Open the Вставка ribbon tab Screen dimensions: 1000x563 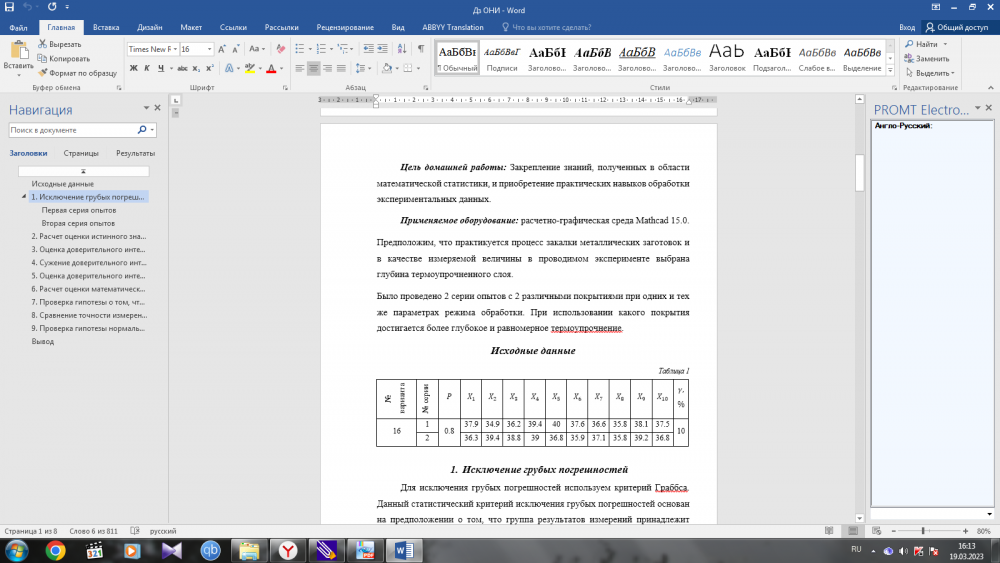point(108,28)
